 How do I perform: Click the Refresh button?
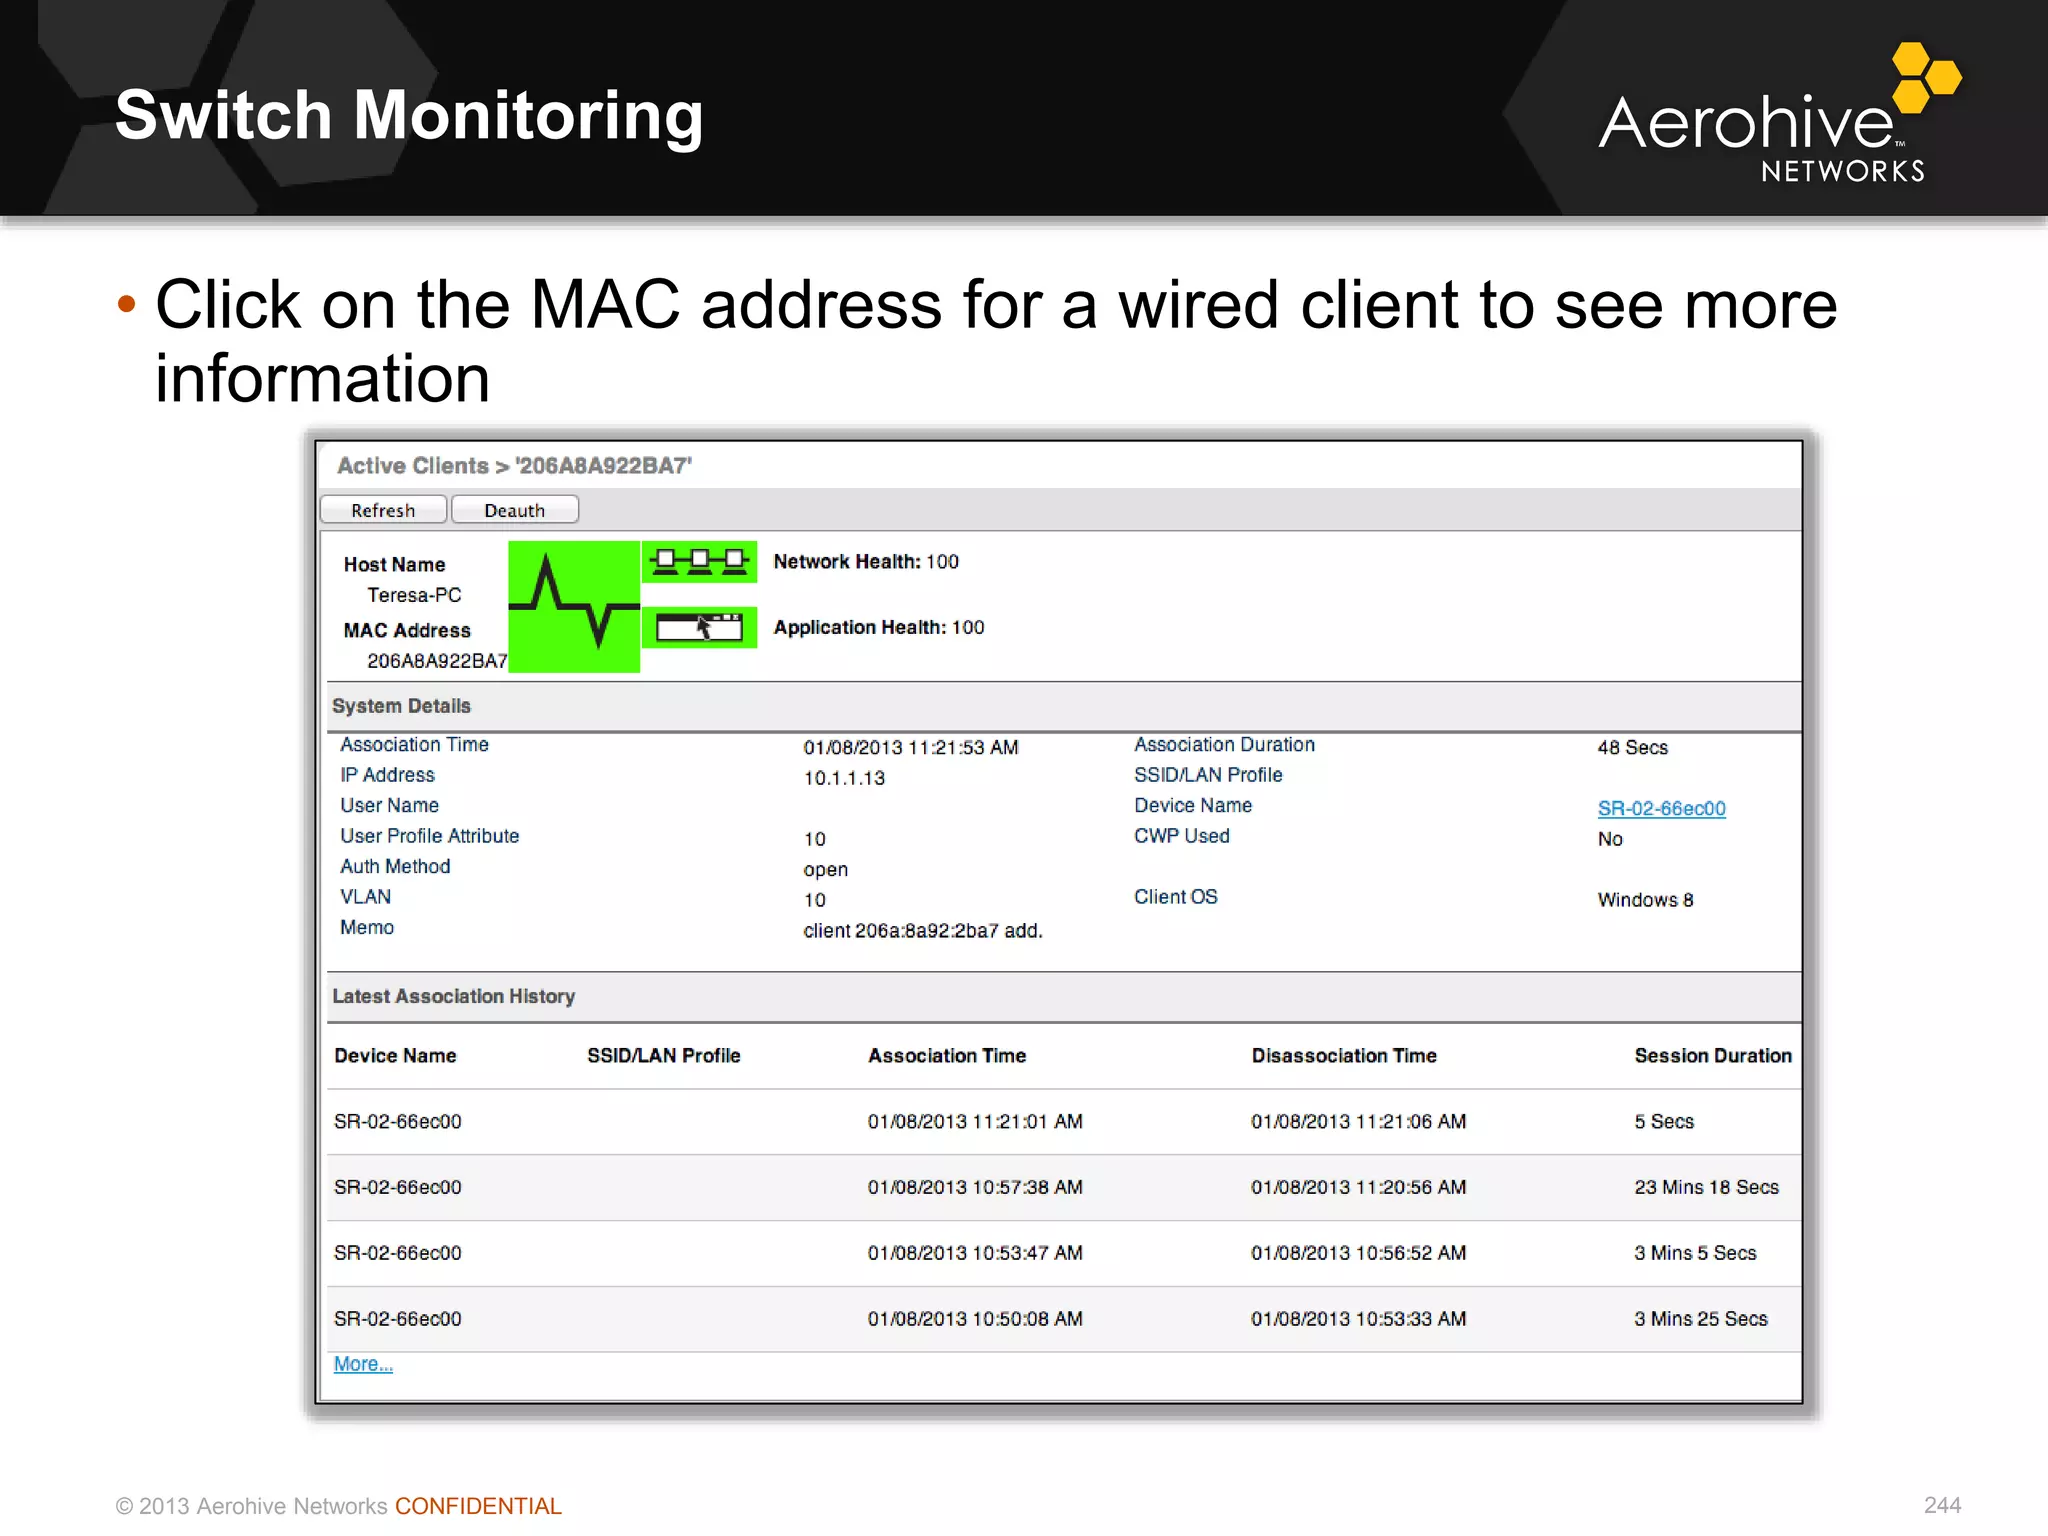point(383,510)
